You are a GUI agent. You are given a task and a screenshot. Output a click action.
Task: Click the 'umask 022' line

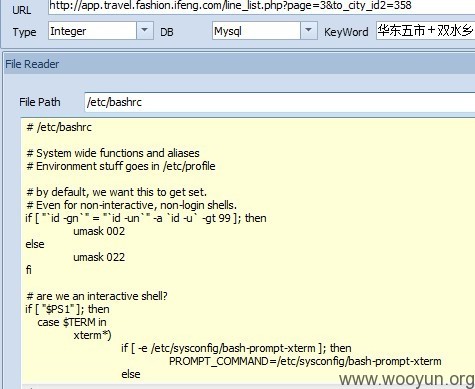click(x=99, y=257)
